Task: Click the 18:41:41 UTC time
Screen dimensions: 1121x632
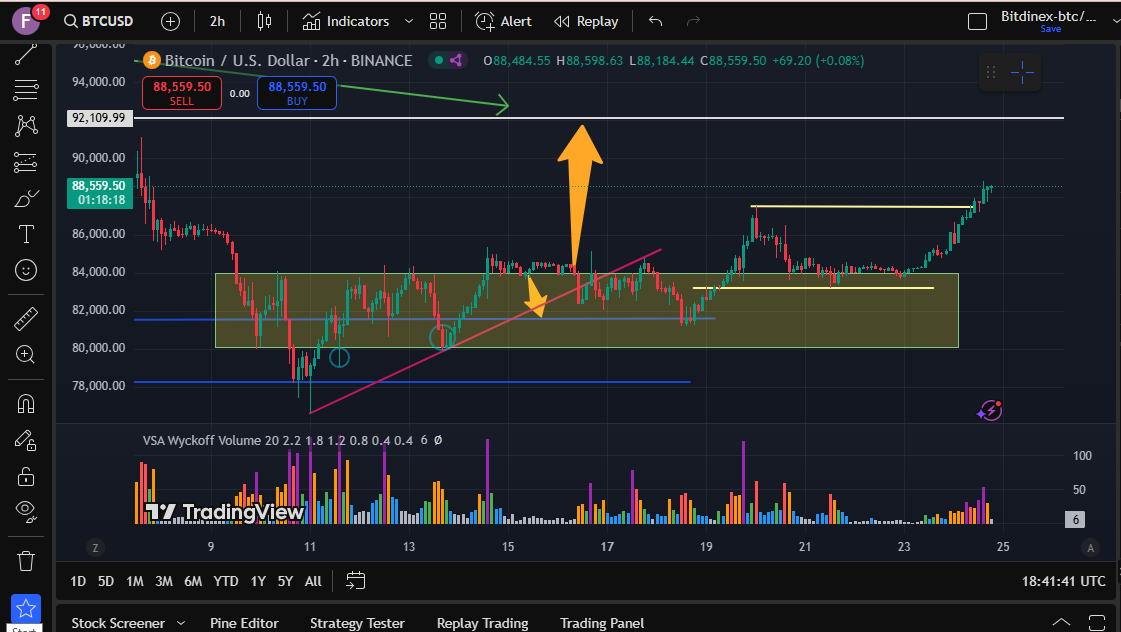Action: click(x=1063, y=581)
